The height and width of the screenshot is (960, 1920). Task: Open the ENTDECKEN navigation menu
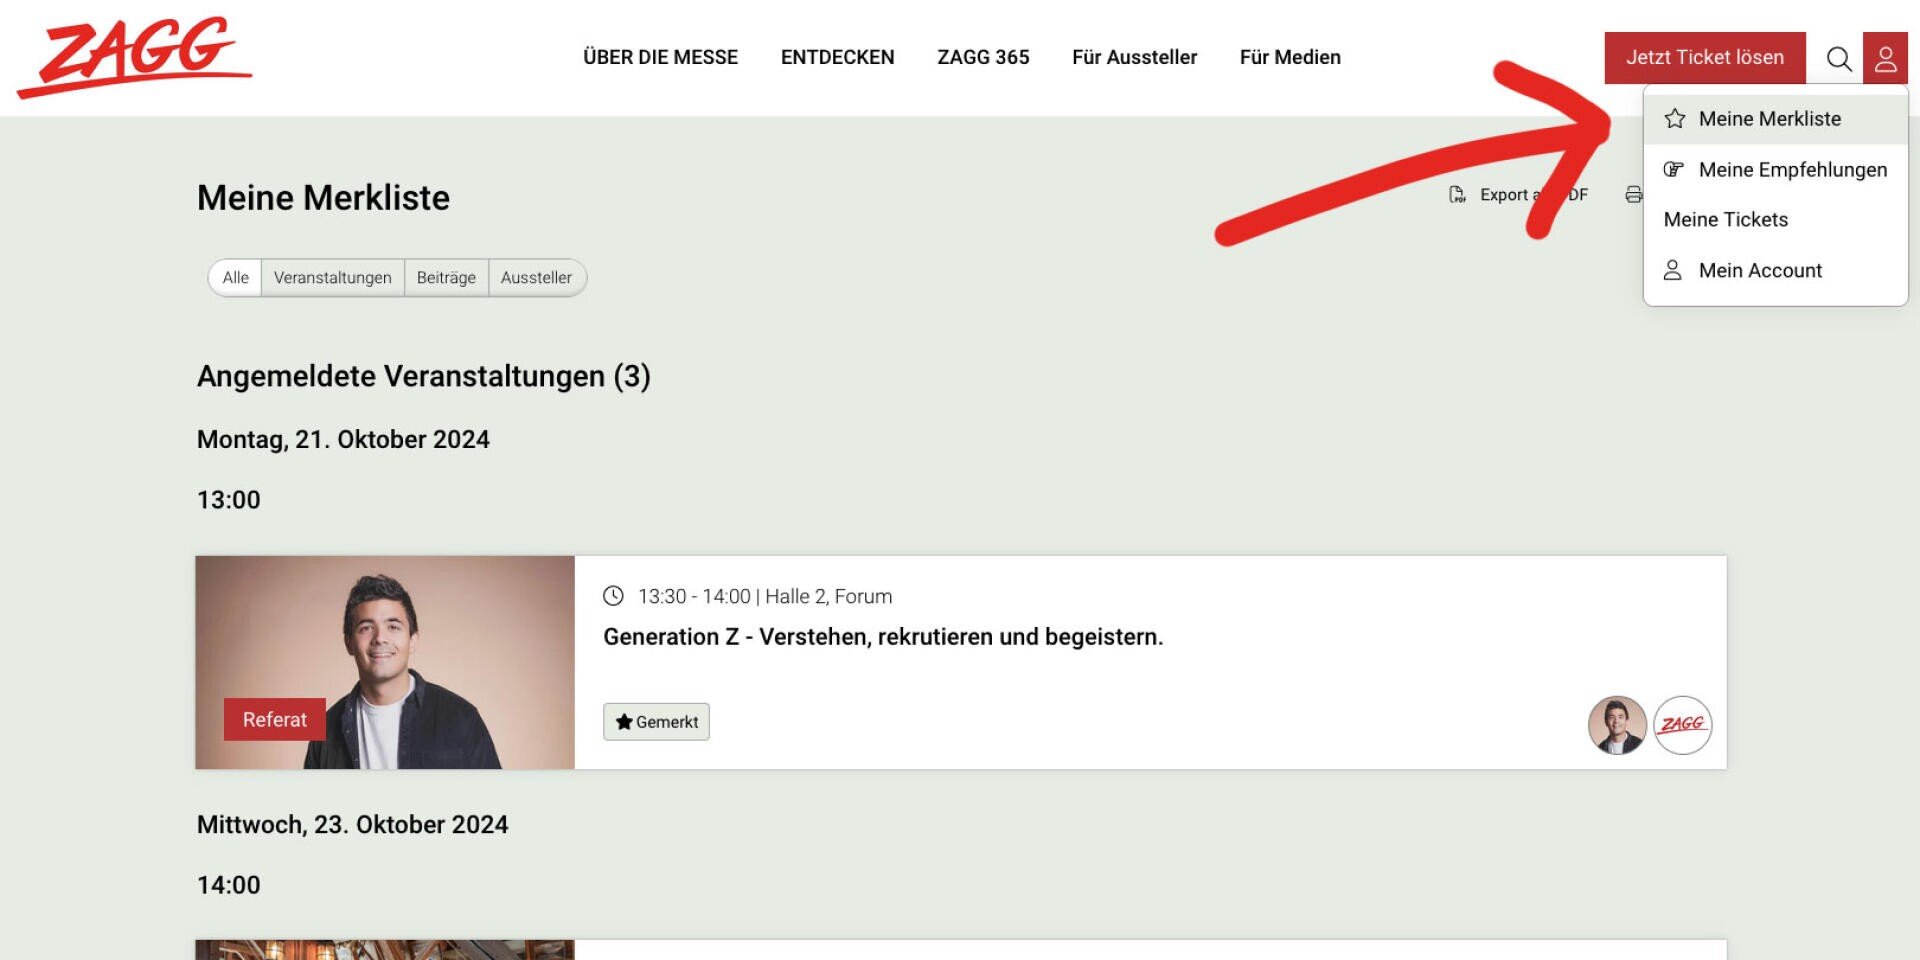837,57
